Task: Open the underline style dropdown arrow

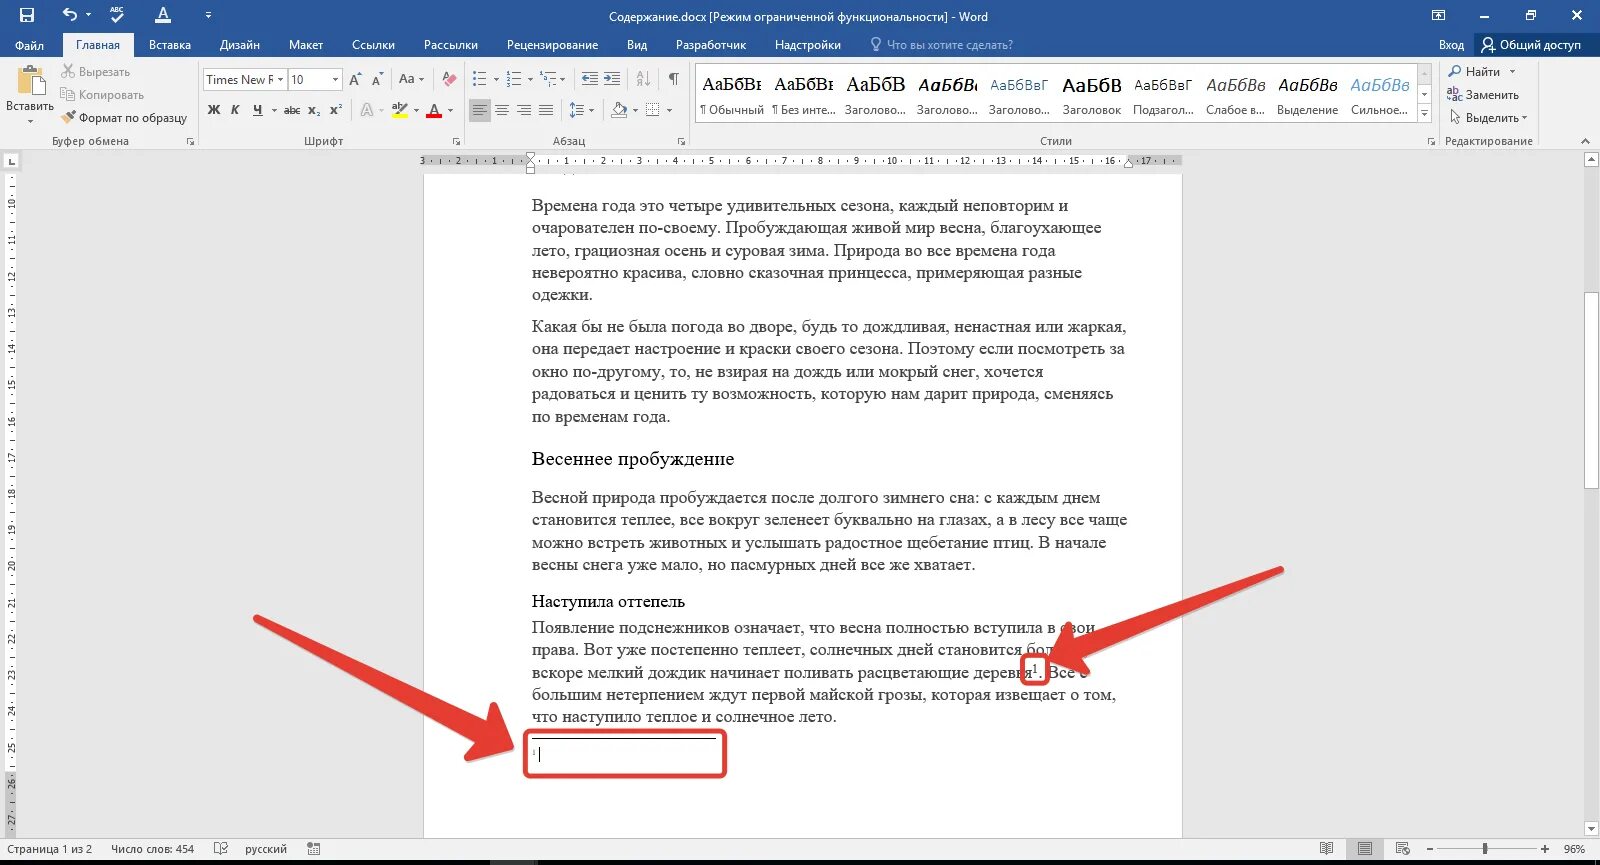Action: point(273,110)
